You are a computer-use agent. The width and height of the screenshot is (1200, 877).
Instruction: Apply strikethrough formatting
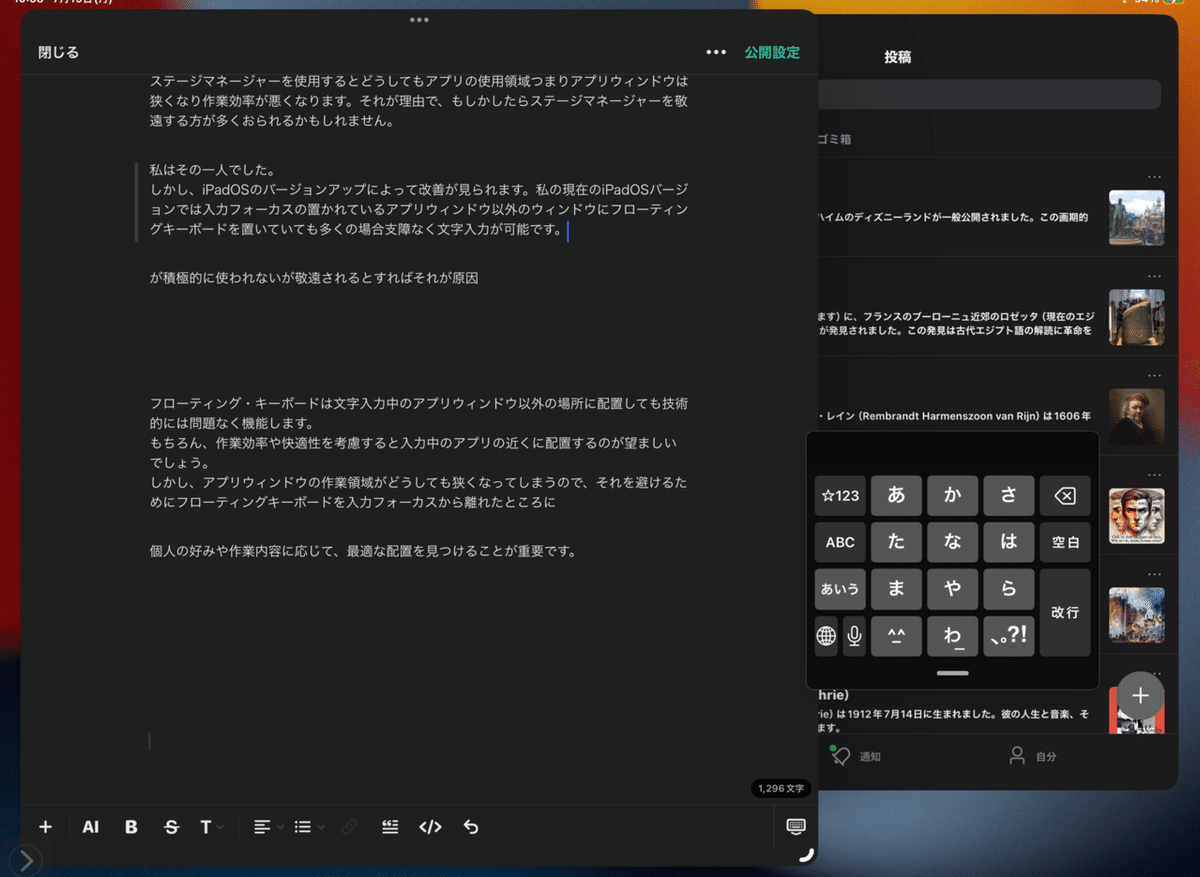171,827
